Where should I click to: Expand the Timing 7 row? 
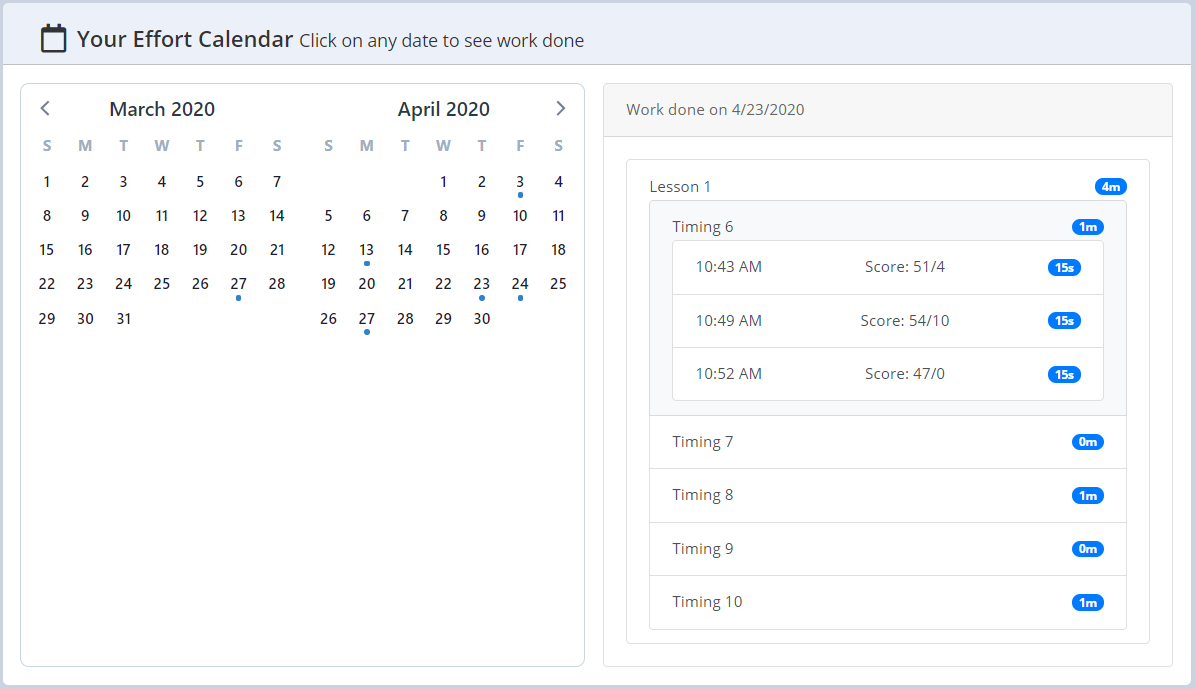pyautogui.click(x=703, y=442)
